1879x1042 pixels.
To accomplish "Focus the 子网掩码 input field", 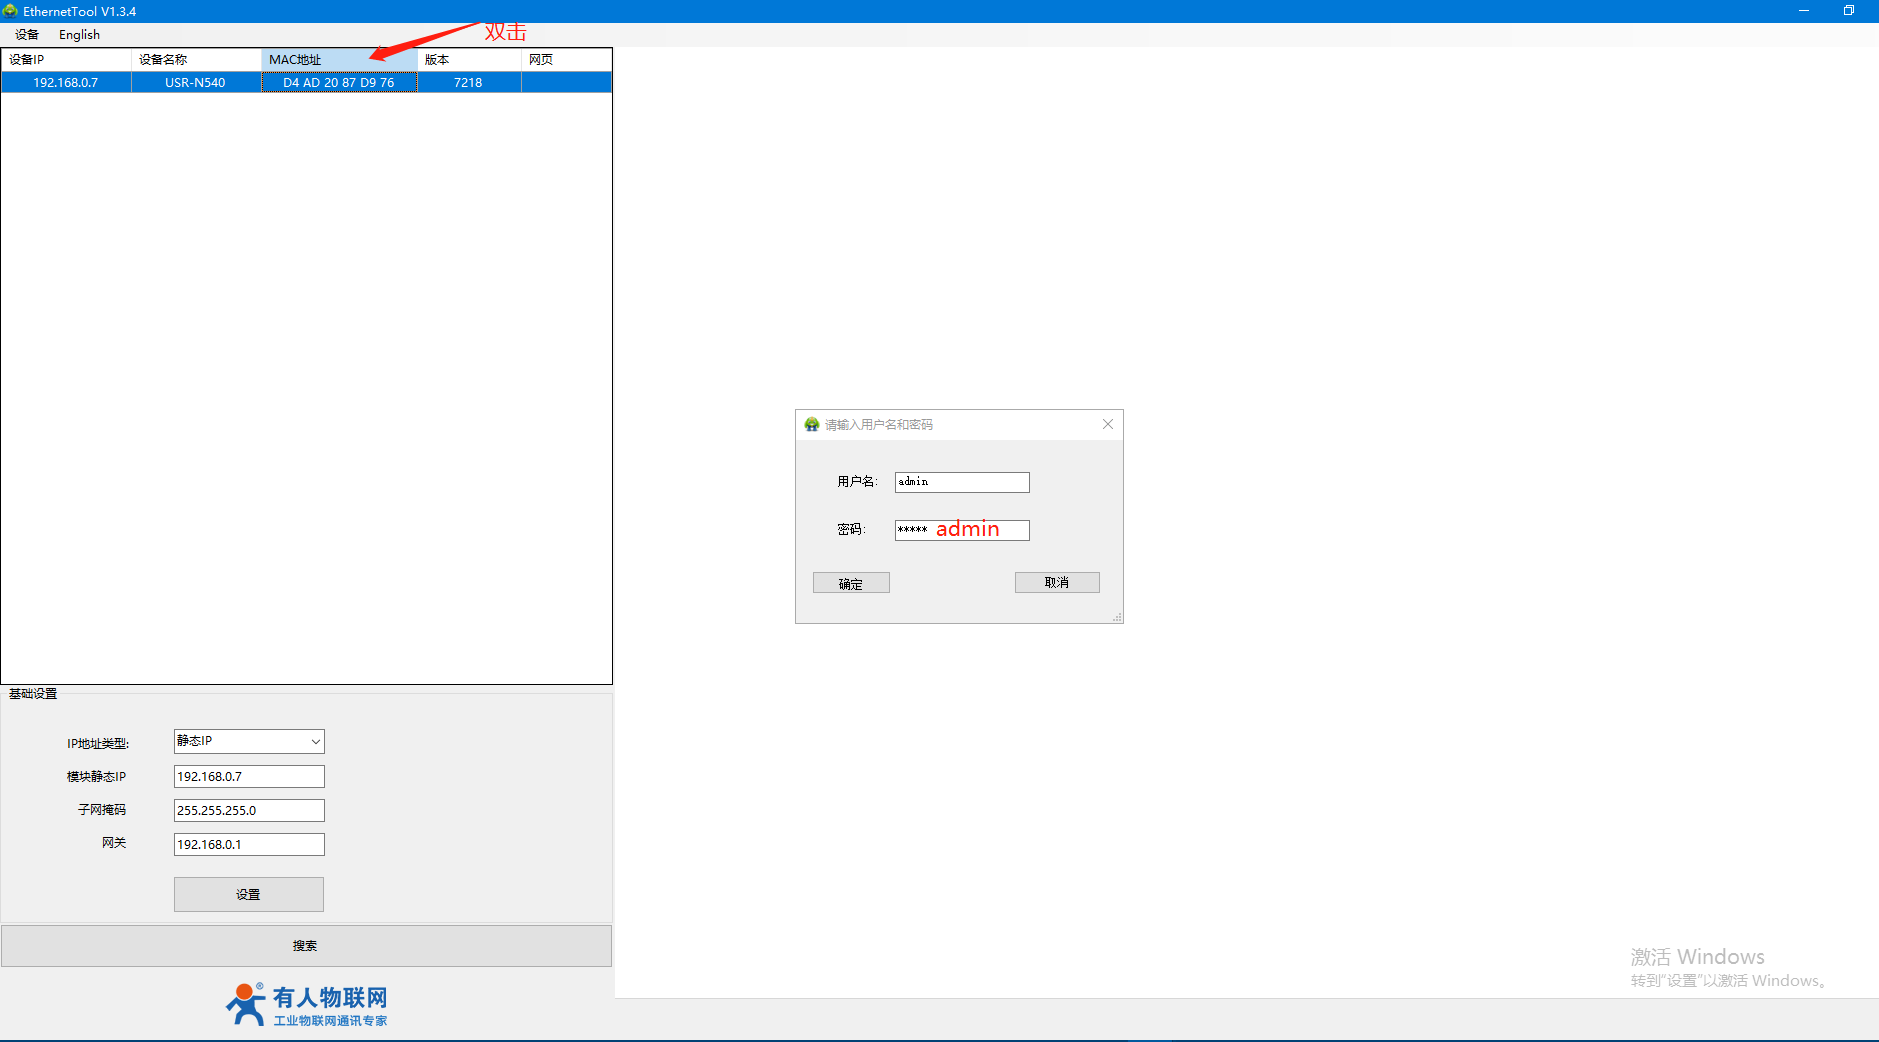I will click(249, 811).
